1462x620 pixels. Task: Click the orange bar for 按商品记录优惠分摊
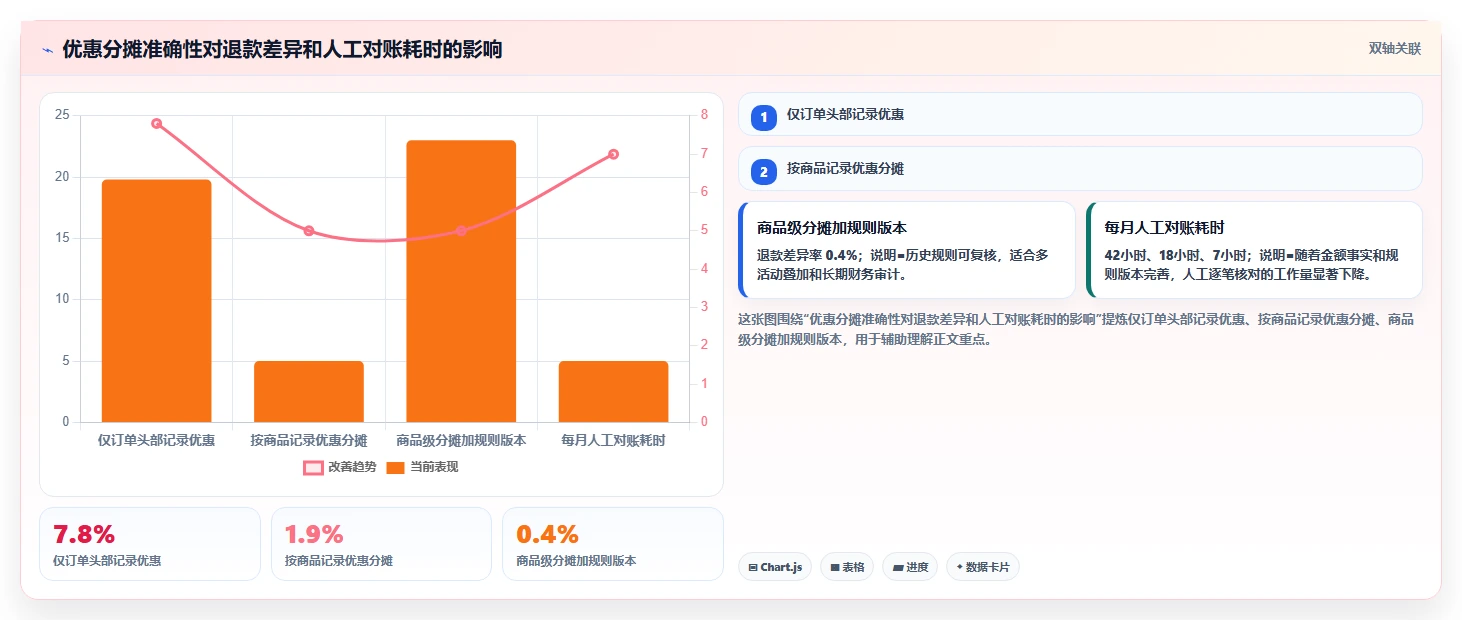[309, 391]
